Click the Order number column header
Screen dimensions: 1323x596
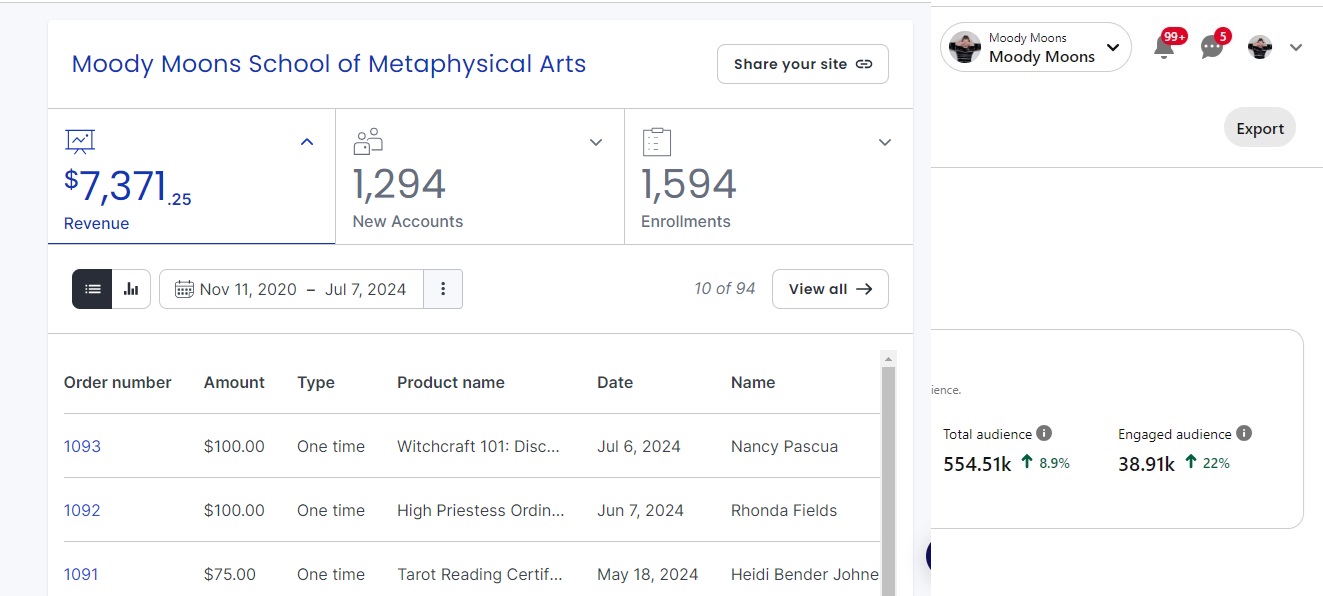pos(118,382)
